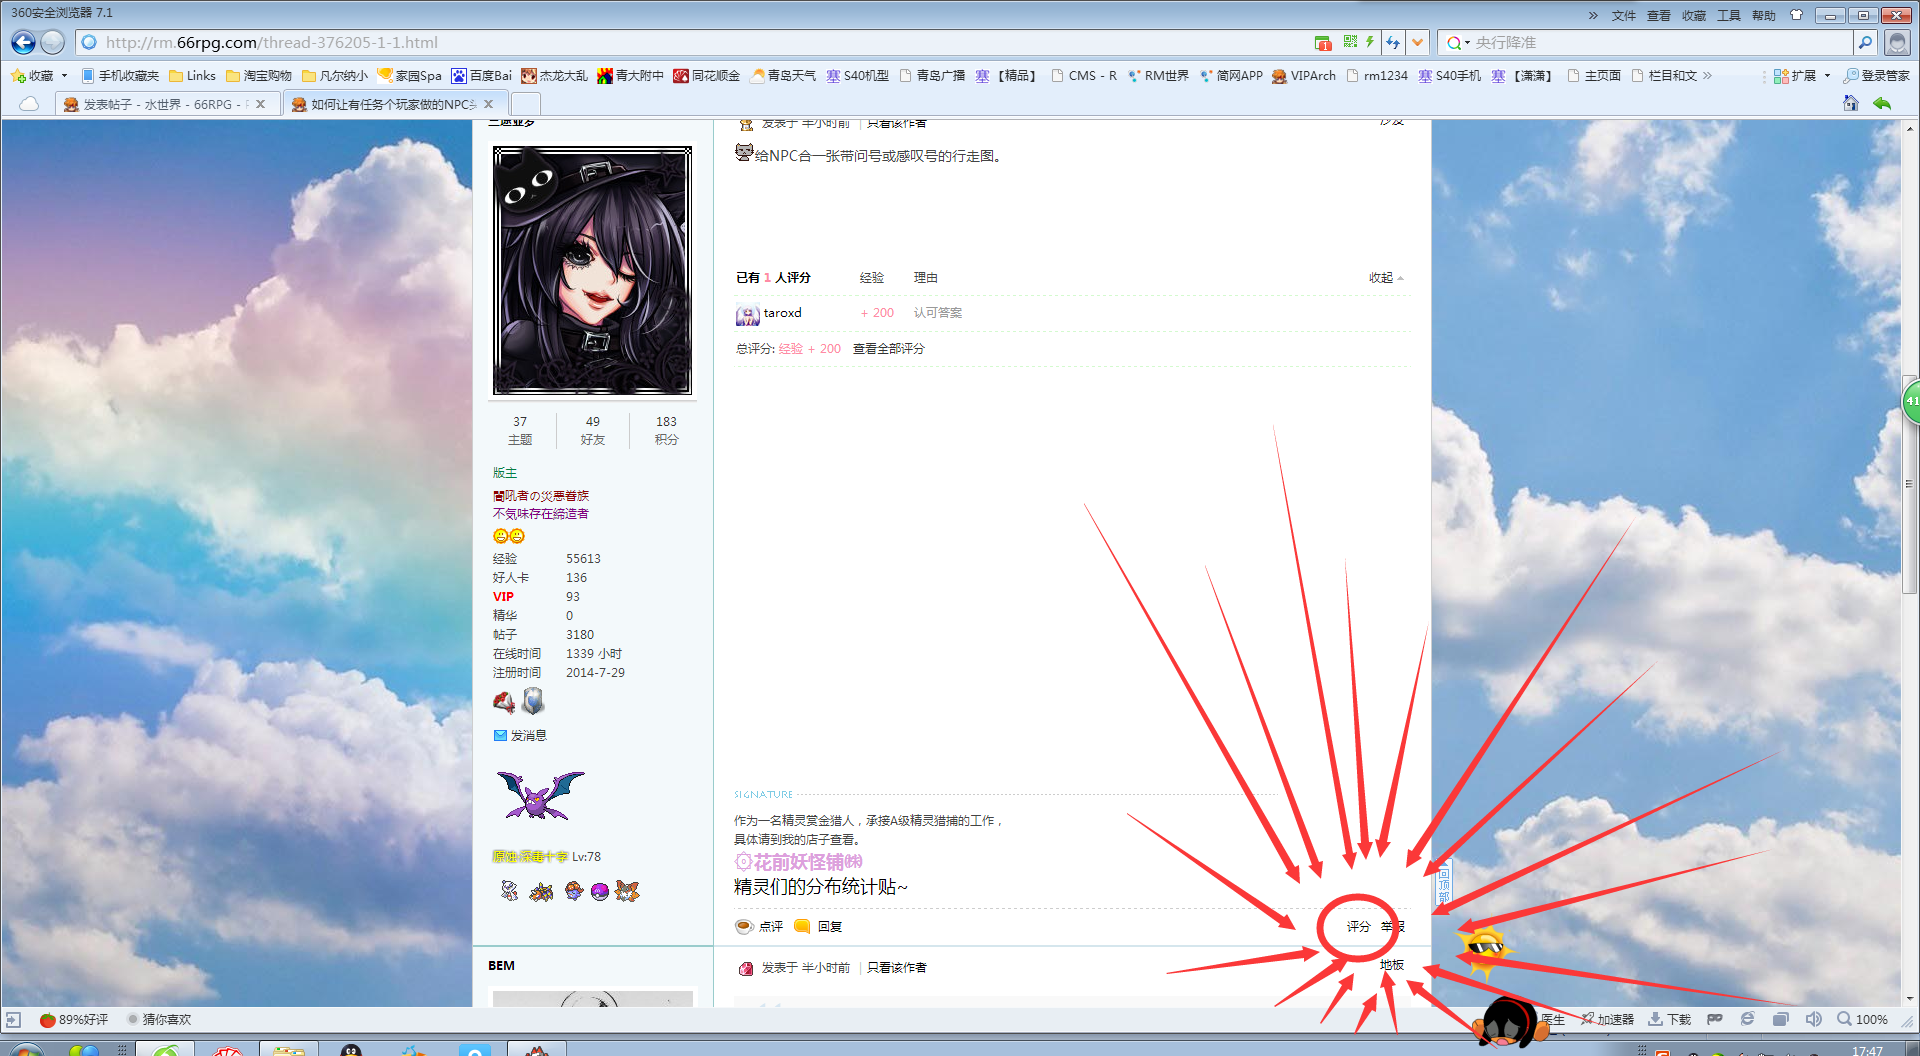This screenshot has width=1920, height=1056.
Task: Open the QR code icon in address bar
Action: pos(1350,42)
